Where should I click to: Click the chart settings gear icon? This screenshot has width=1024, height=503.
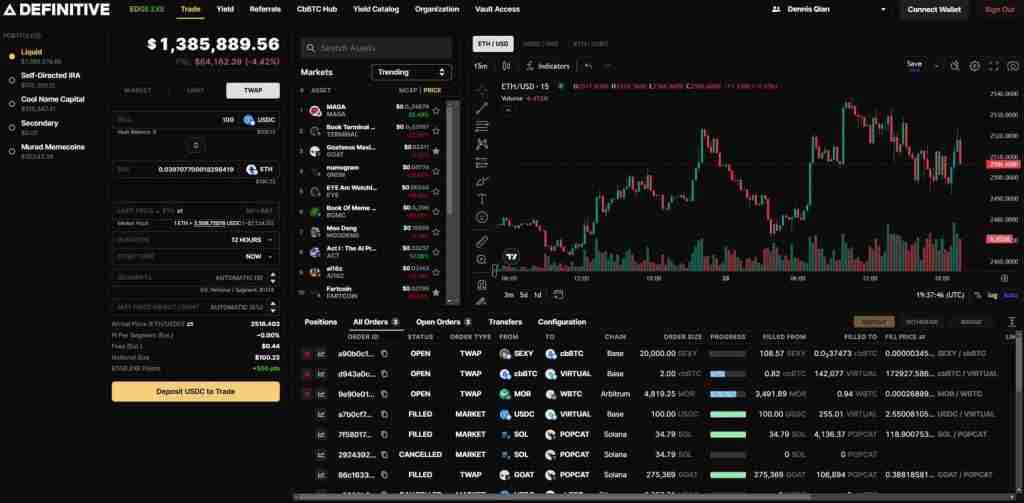[975, 66]
